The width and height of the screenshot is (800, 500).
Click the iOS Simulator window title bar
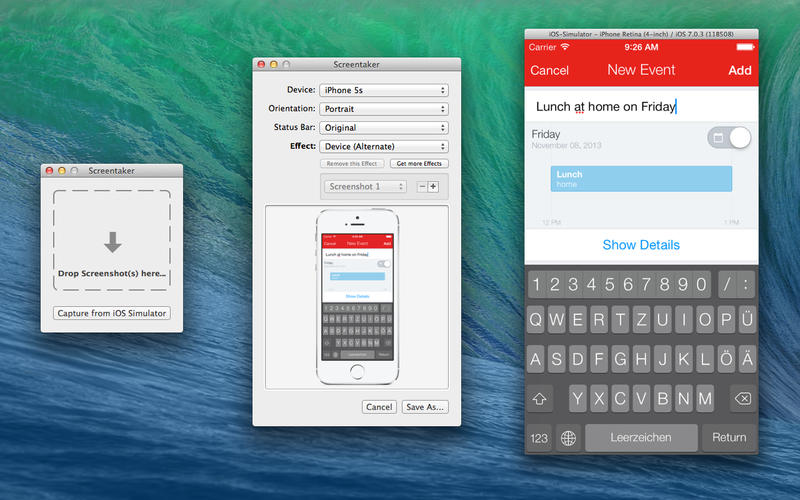[641, 34]
